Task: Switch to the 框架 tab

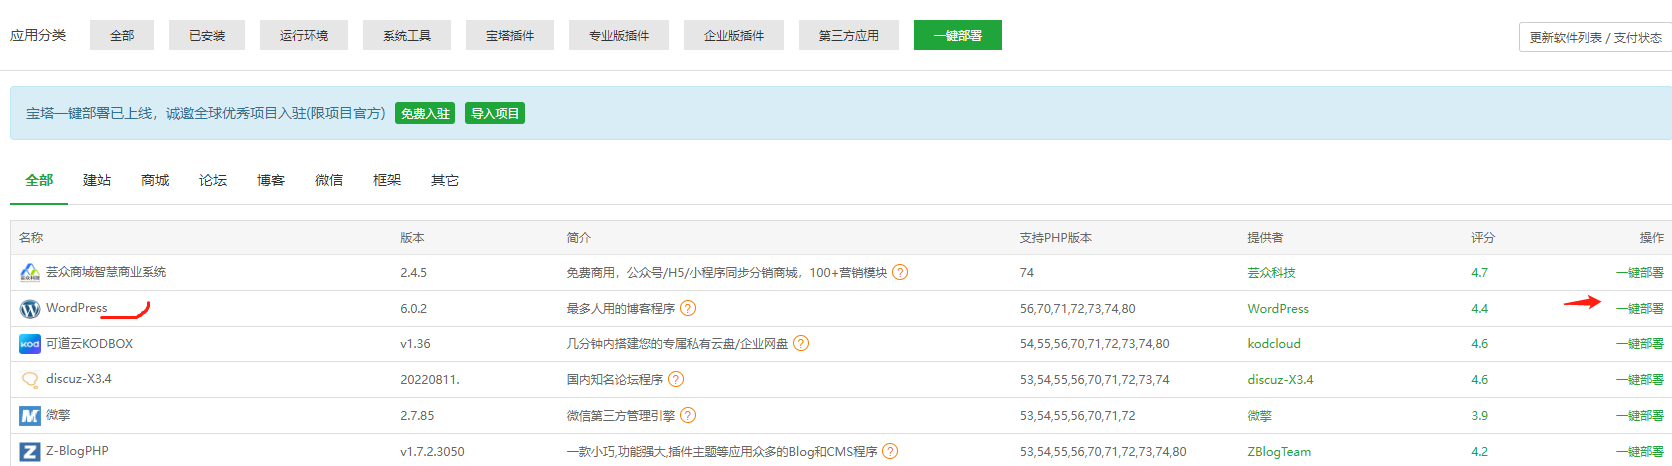Action: pyautogui.click(x=387, y=180)
